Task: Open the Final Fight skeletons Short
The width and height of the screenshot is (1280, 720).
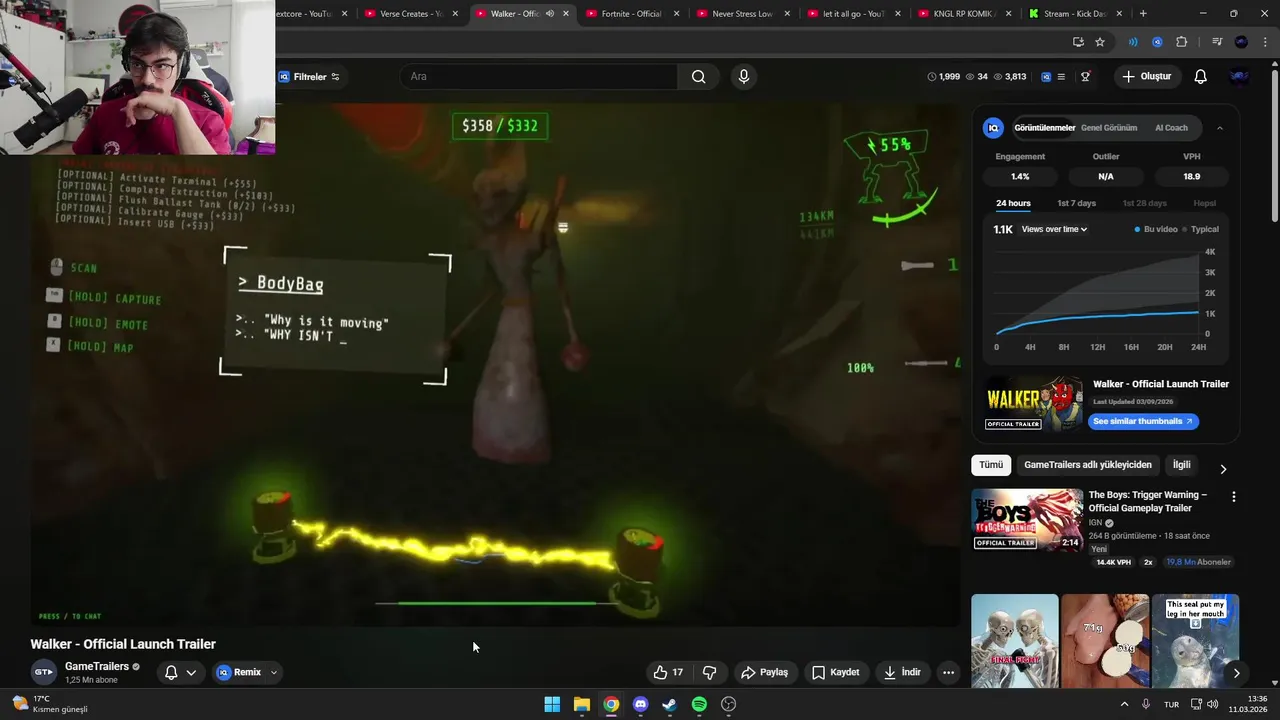Action: pyautogui.click(x=1014, y=641)
